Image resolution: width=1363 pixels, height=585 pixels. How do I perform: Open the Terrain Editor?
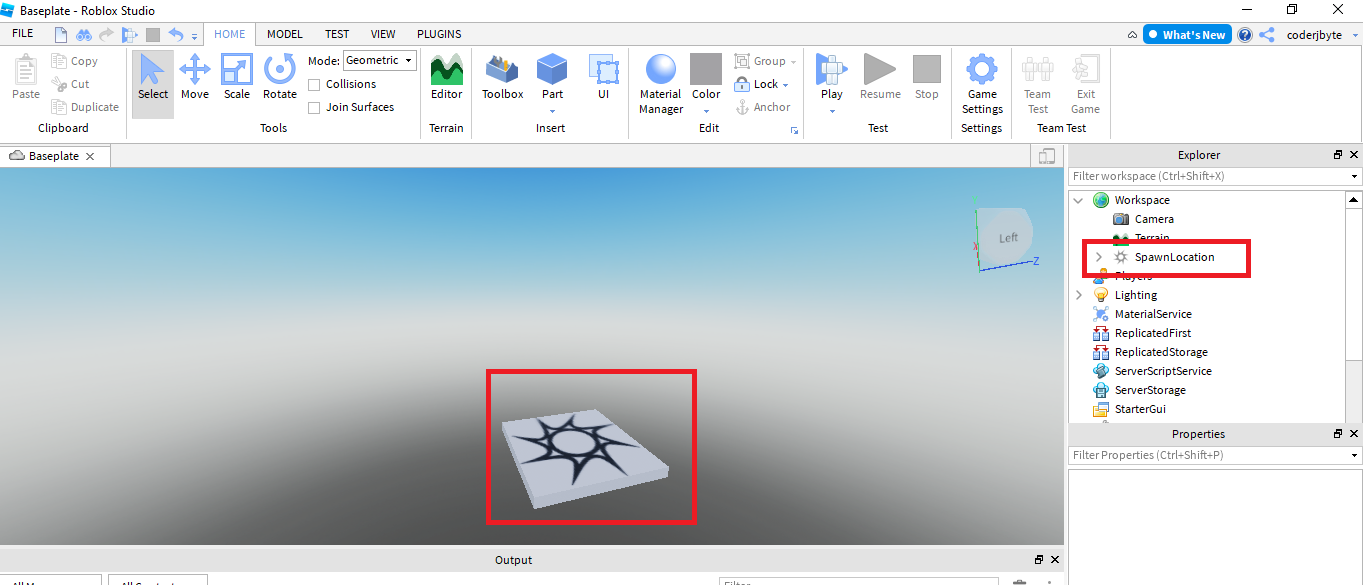coord(446,77)
